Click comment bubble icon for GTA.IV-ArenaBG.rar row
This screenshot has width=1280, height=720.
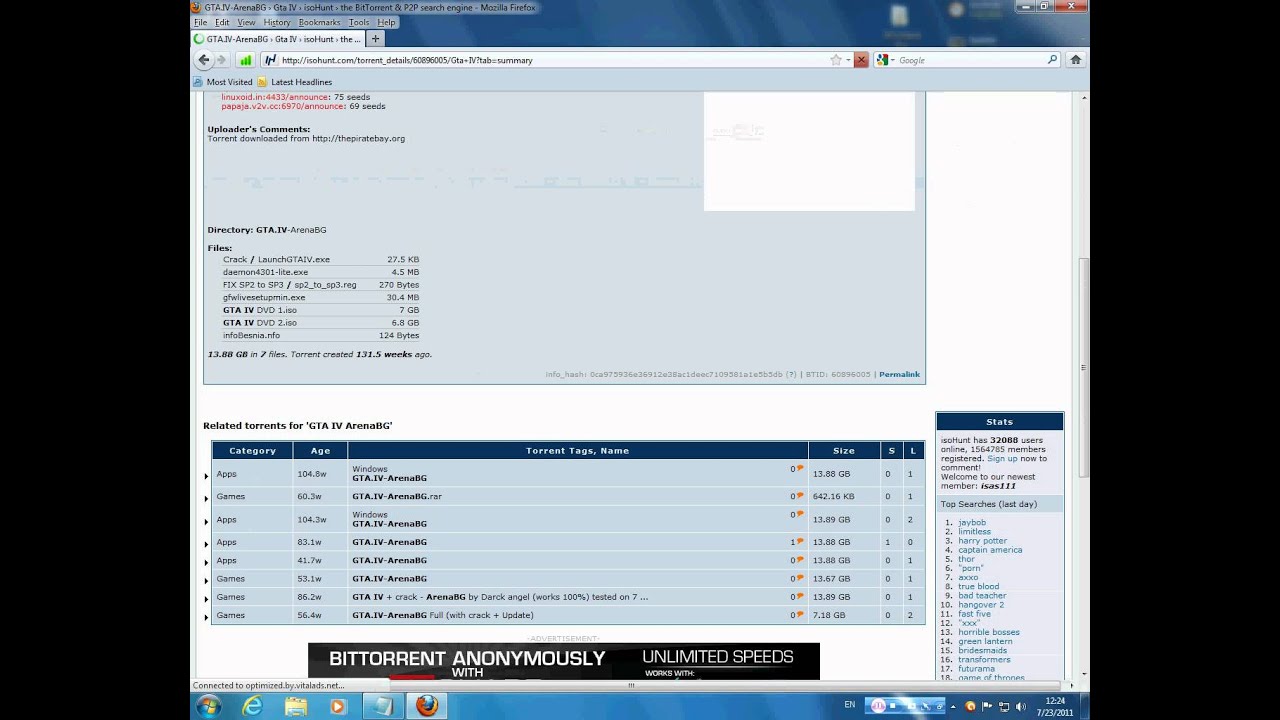click(799, 496)
